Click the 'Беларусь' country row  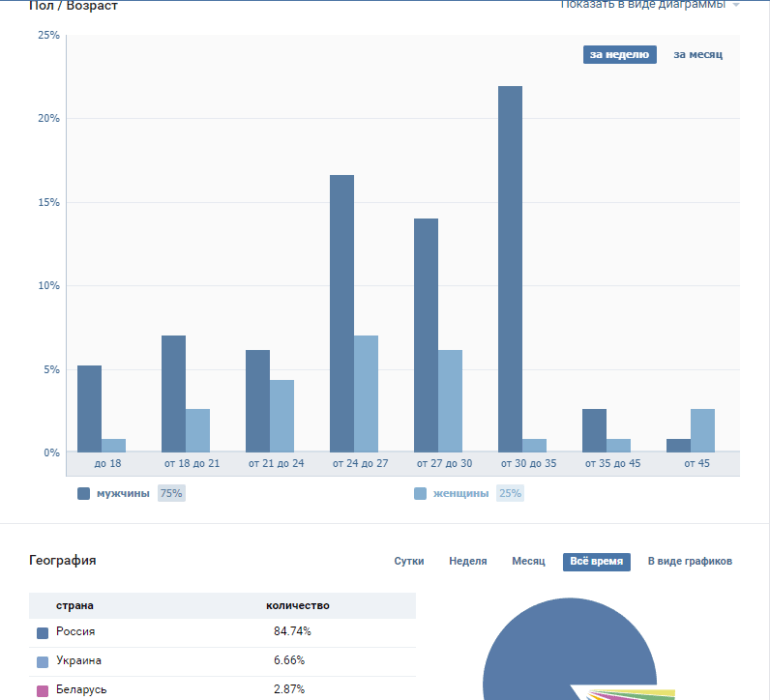[x=222, y=689]
